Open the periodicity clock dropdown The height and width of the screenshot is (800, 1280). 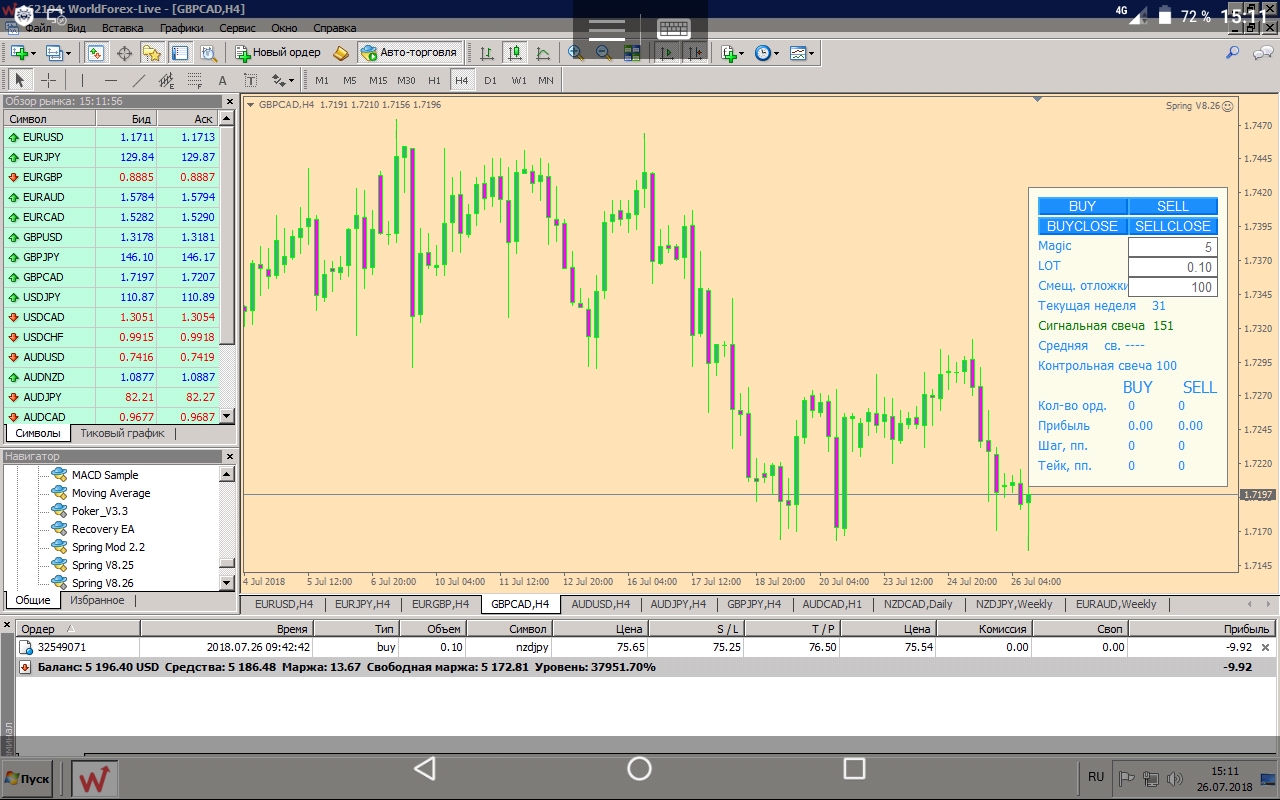pos(766,52)
